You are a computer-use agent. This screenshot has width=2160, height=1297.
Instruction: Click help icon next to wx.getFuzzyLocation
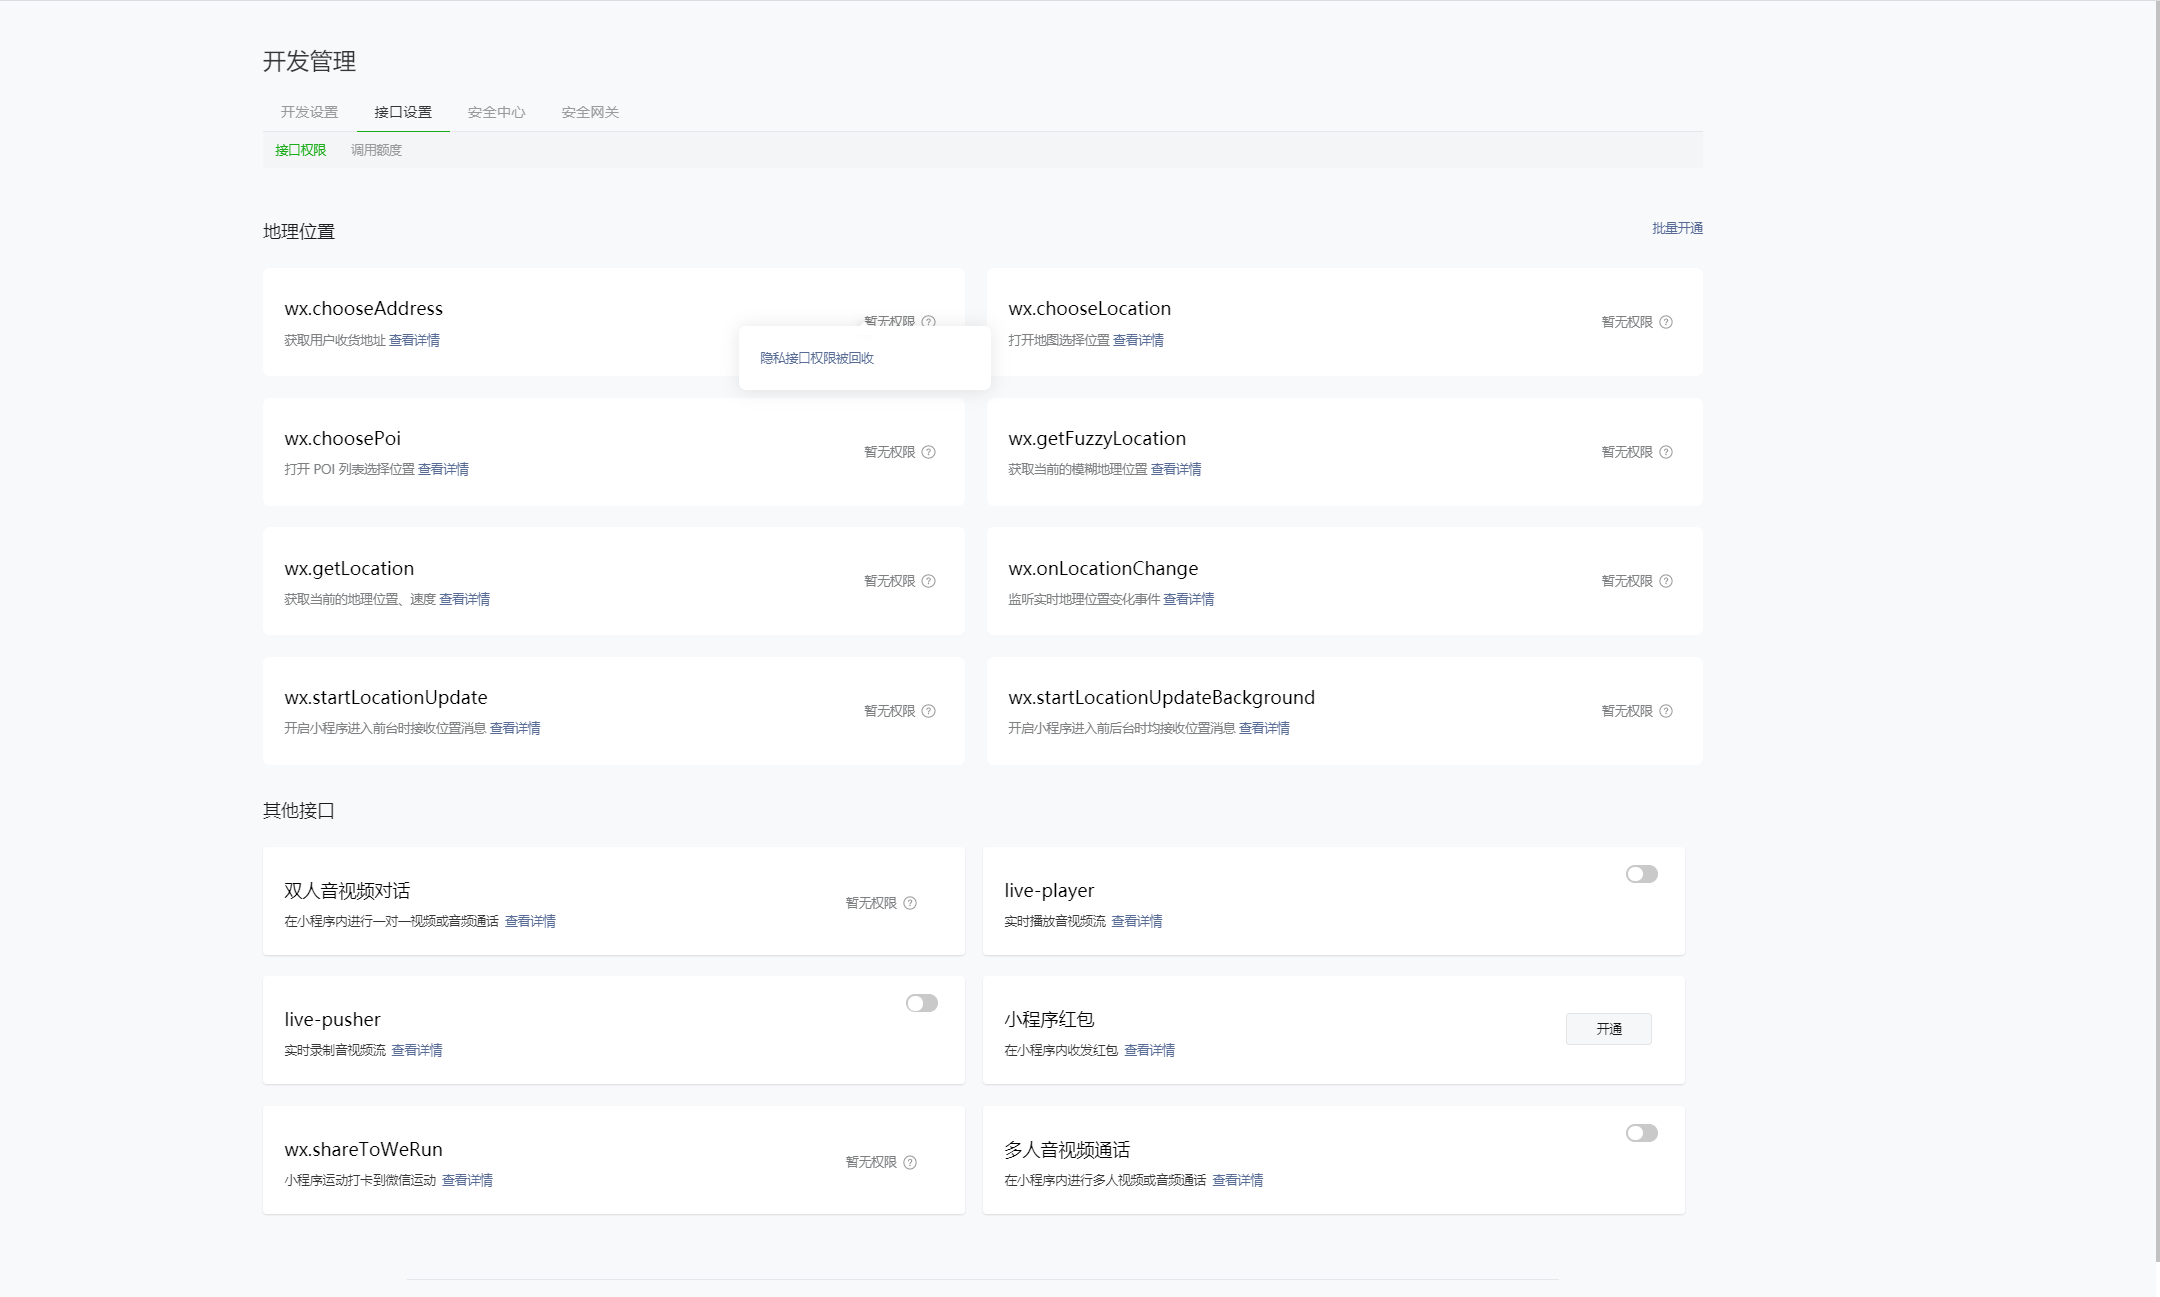[1666, 452]
